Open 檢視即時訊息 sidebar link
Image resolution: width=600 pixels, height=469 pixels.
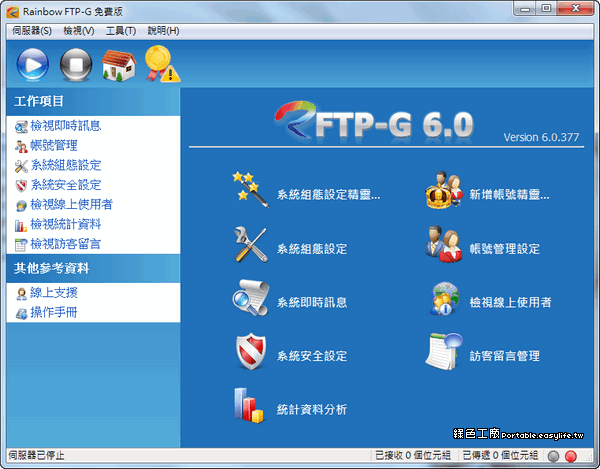[x=66, y=126]
